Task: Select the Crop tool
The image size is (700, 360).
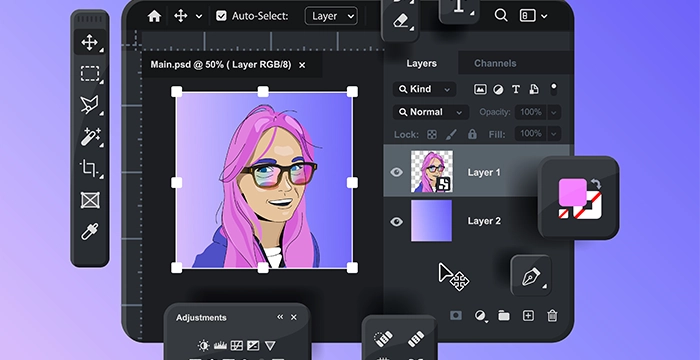Action: point(89,168)
